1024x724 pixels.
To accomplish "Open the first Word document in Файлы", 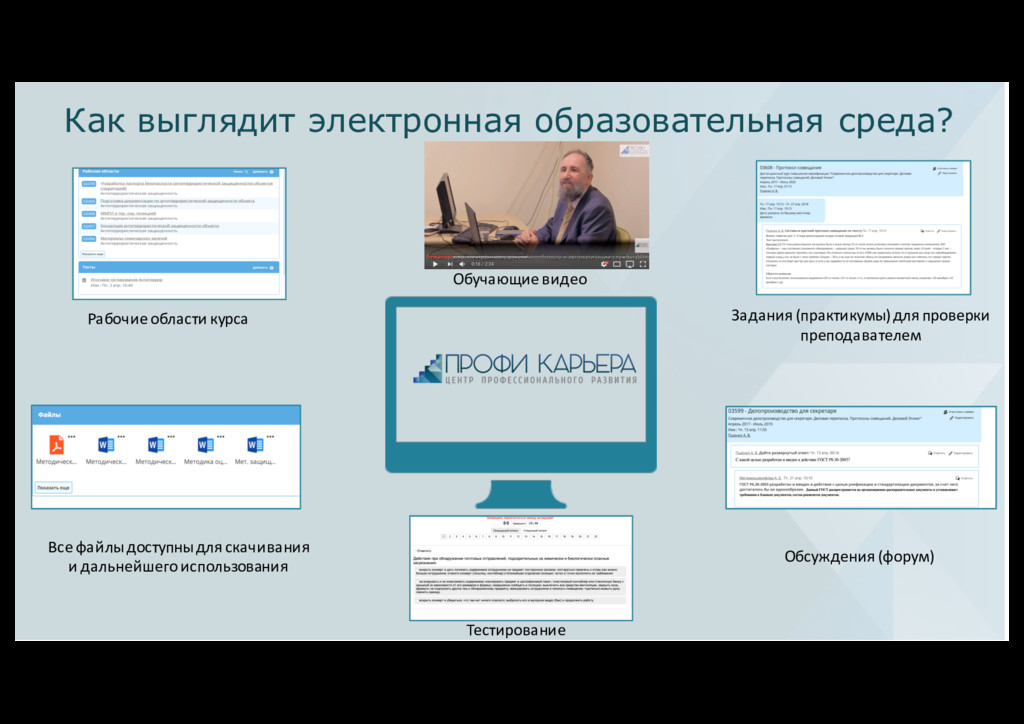I will 106,445.
